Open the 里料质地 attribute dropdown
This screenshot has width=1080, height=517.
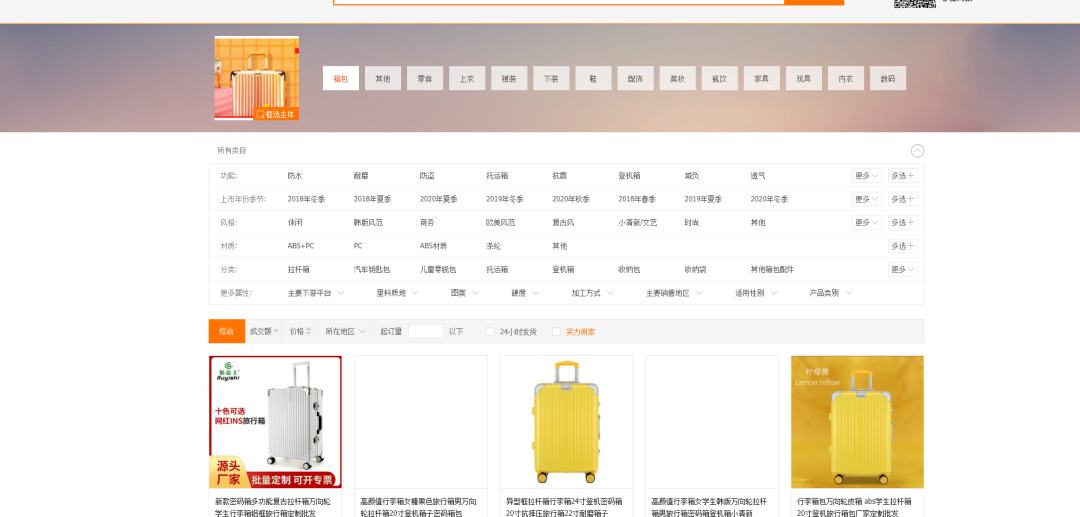point(397,293)
